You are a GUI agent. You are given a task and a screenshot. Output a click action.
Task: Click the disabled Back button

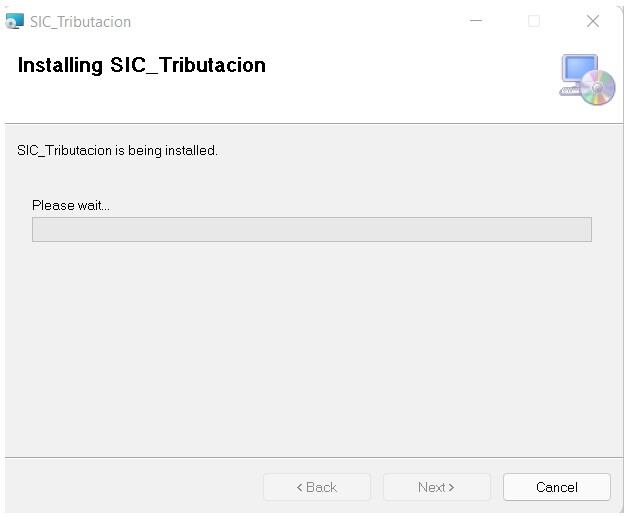316,487
